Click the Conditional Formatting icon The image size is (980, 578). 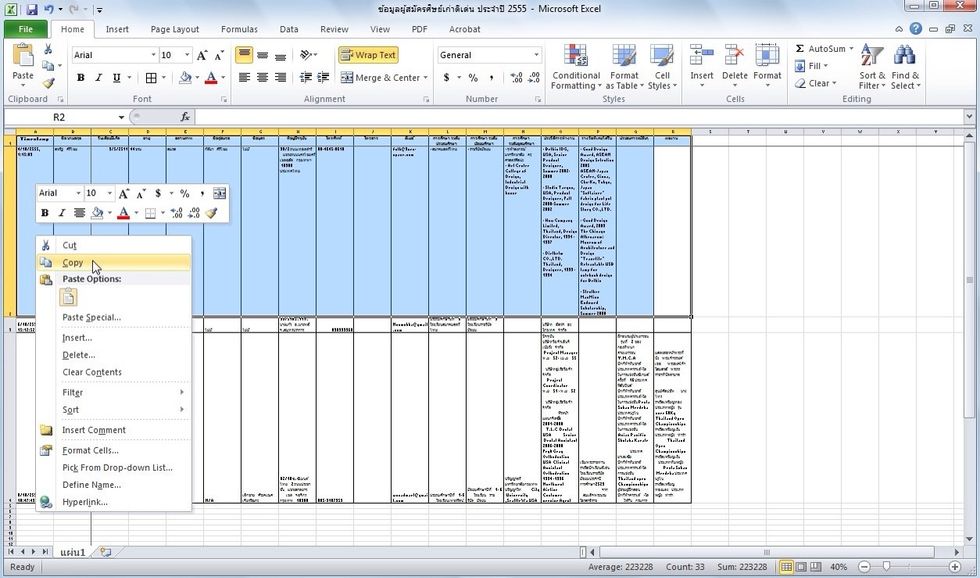click(576, 57)
